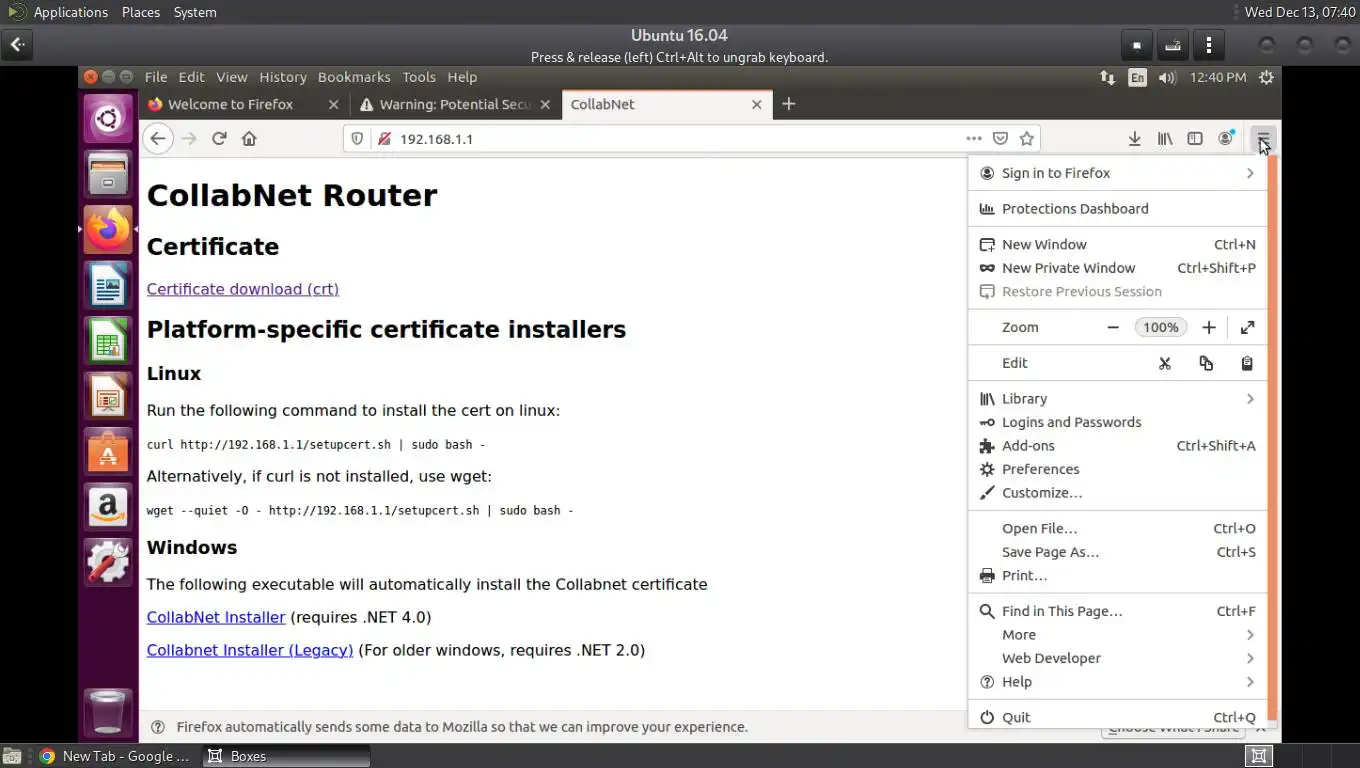
Task: Click the tracking protection shield icon
Action: (x=357, y=139)
